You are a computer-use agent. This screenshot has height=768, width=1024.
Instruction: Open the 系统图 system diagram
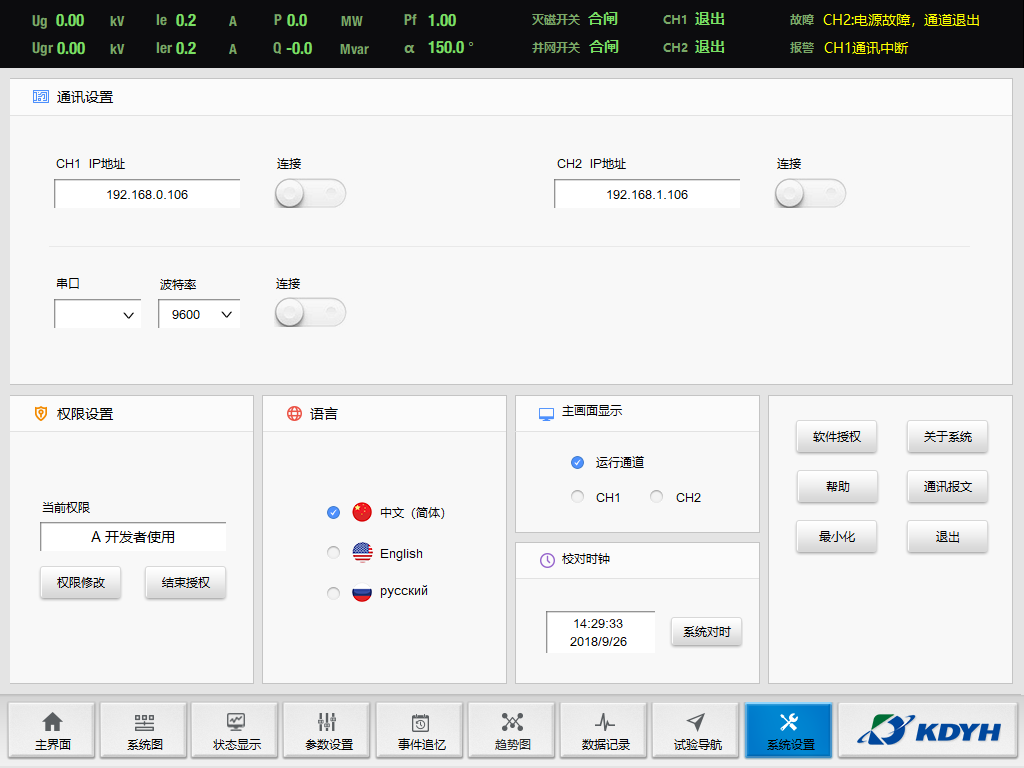pos(144,730)
